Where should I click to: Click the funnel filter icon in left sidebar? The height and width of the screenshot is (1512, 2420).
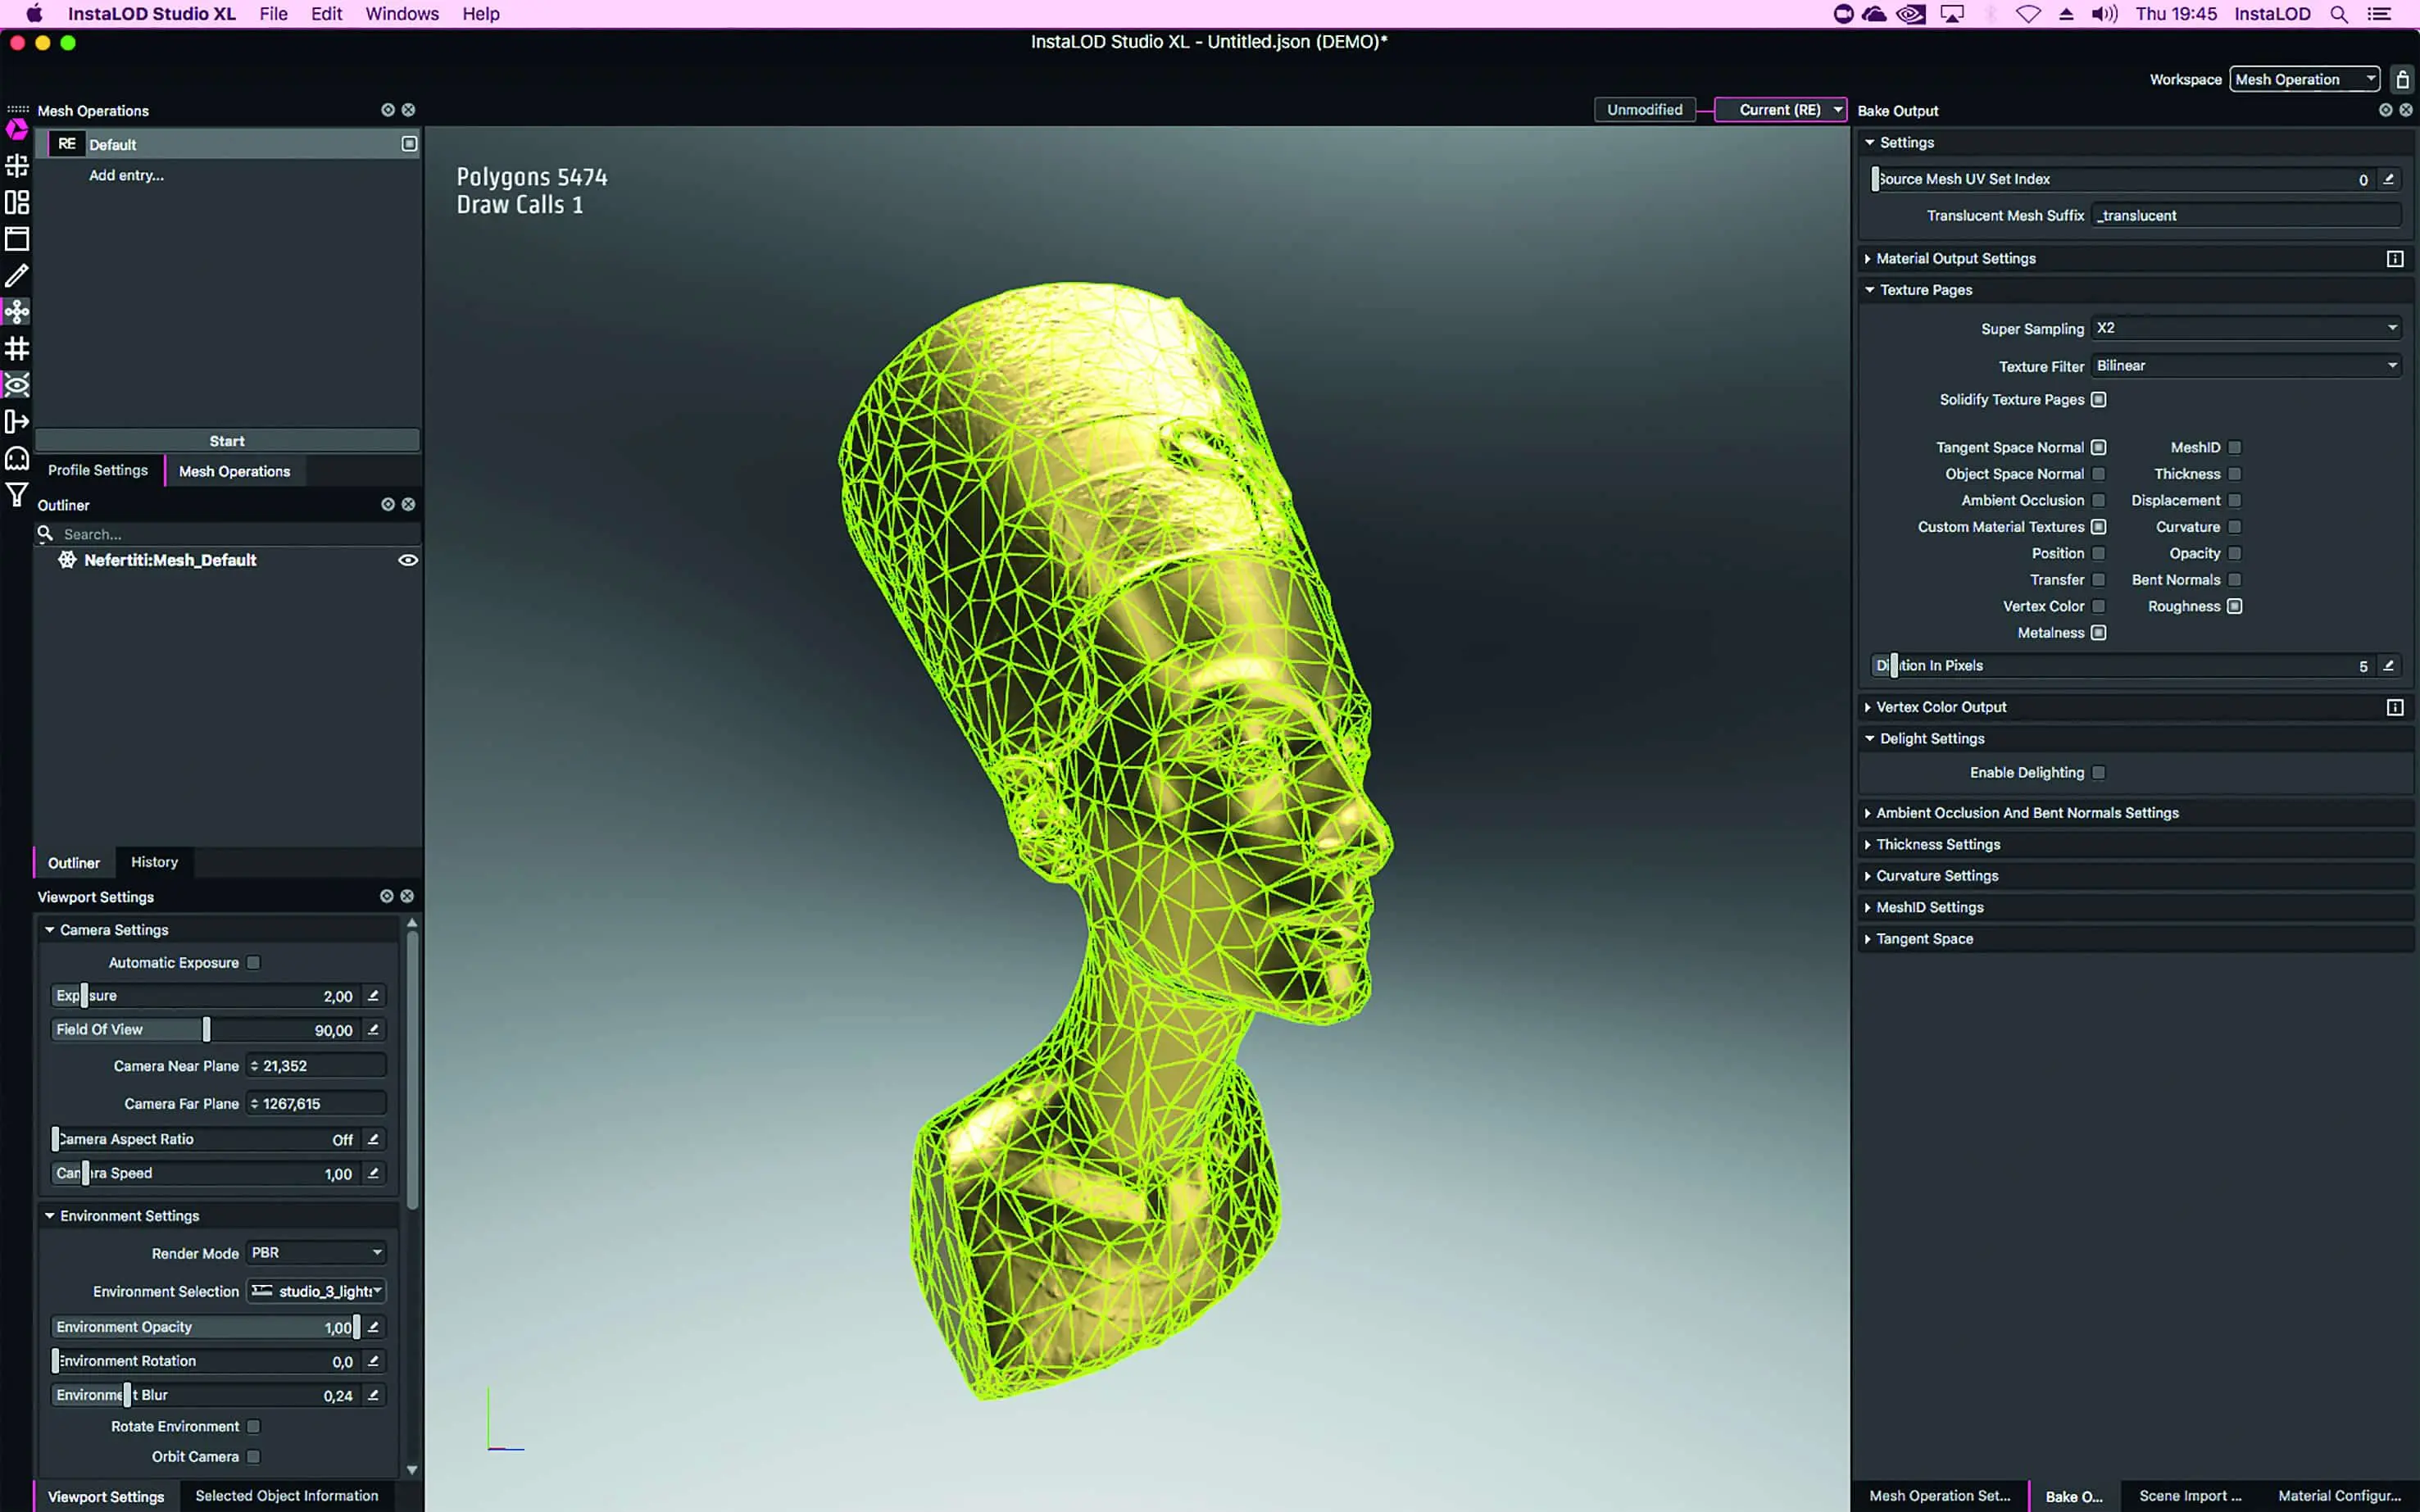17,494
